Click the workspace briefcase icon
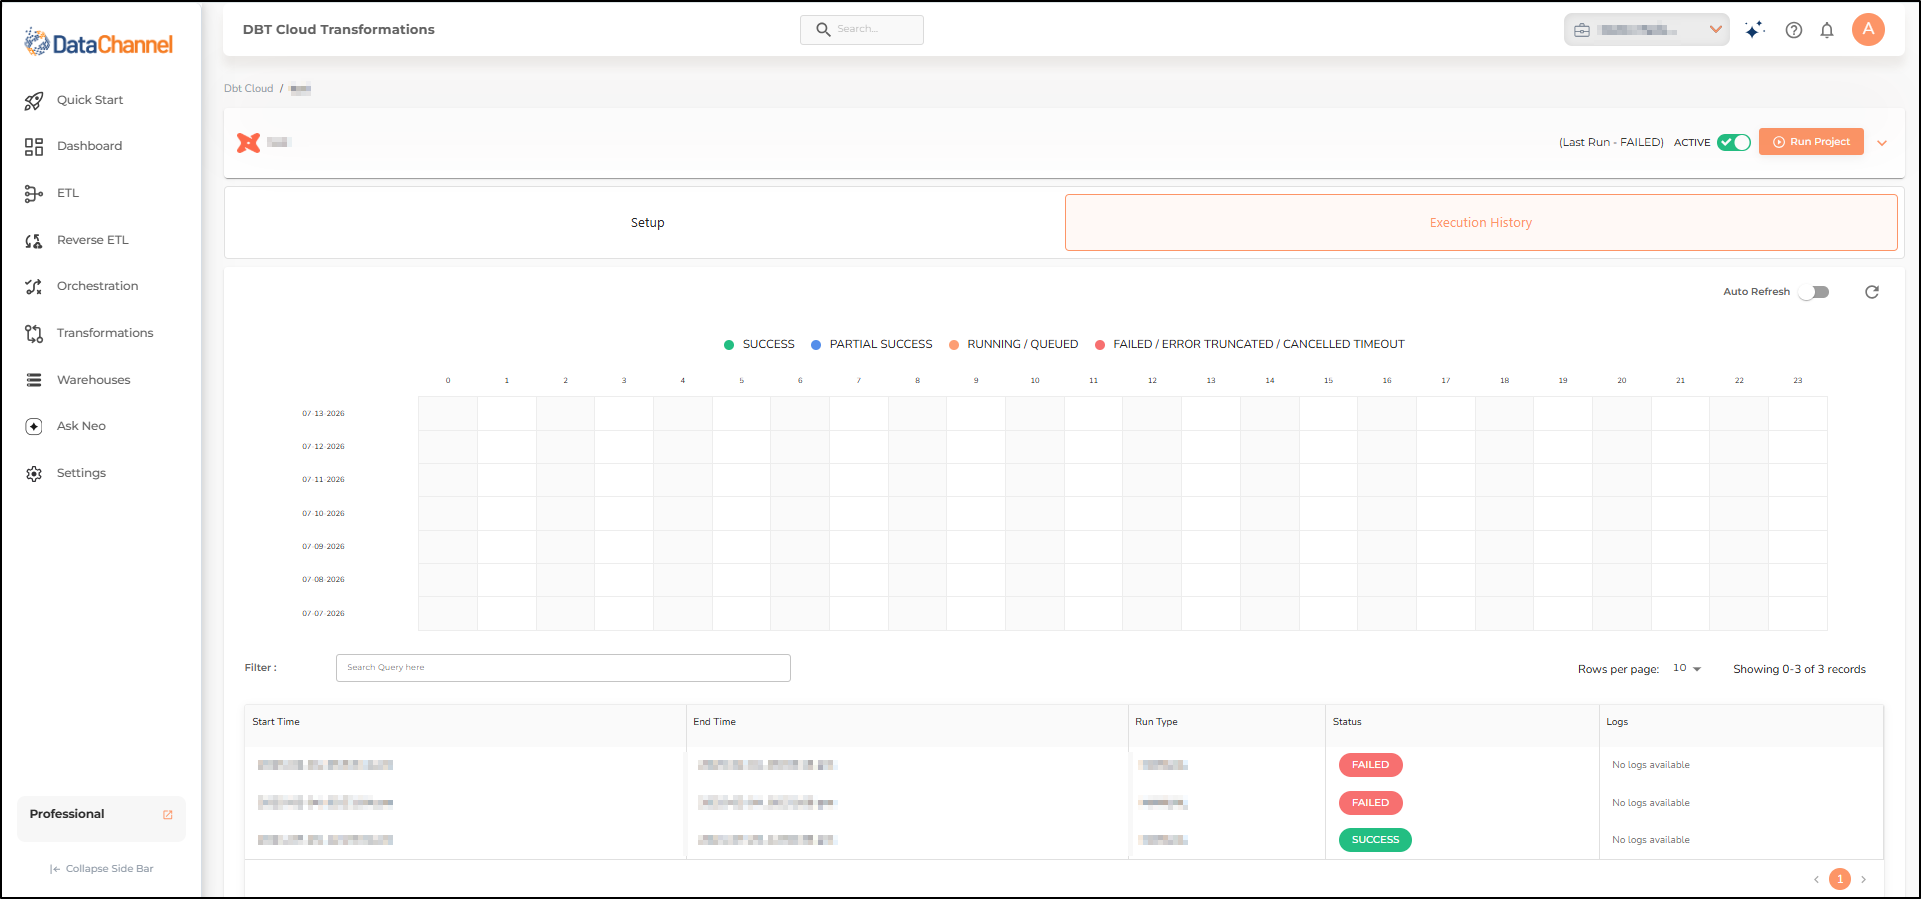 tap(1582, 30)
